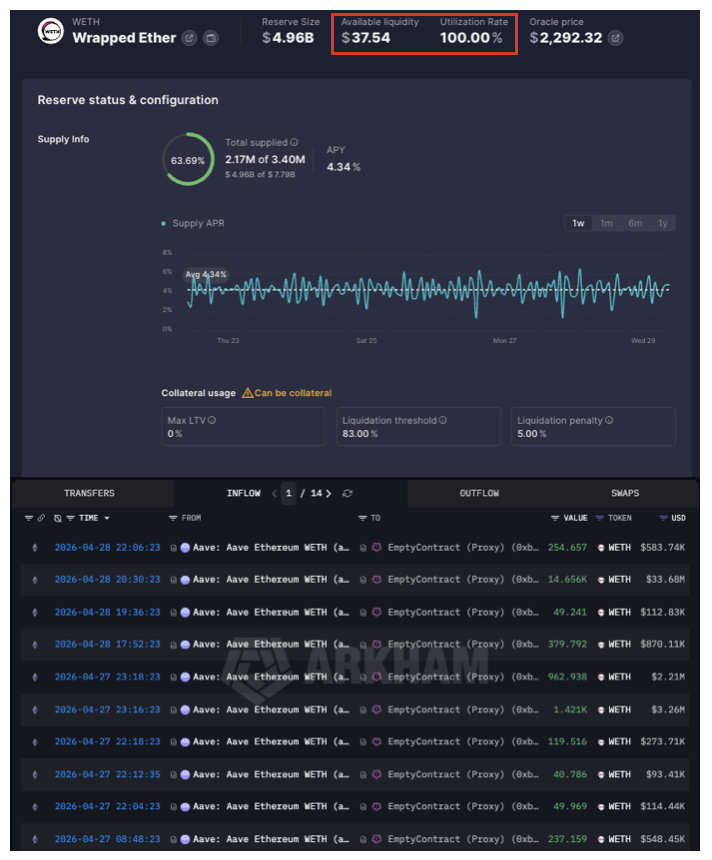
Task: Open the TRANSFERS tab
Action: [89, 493]
